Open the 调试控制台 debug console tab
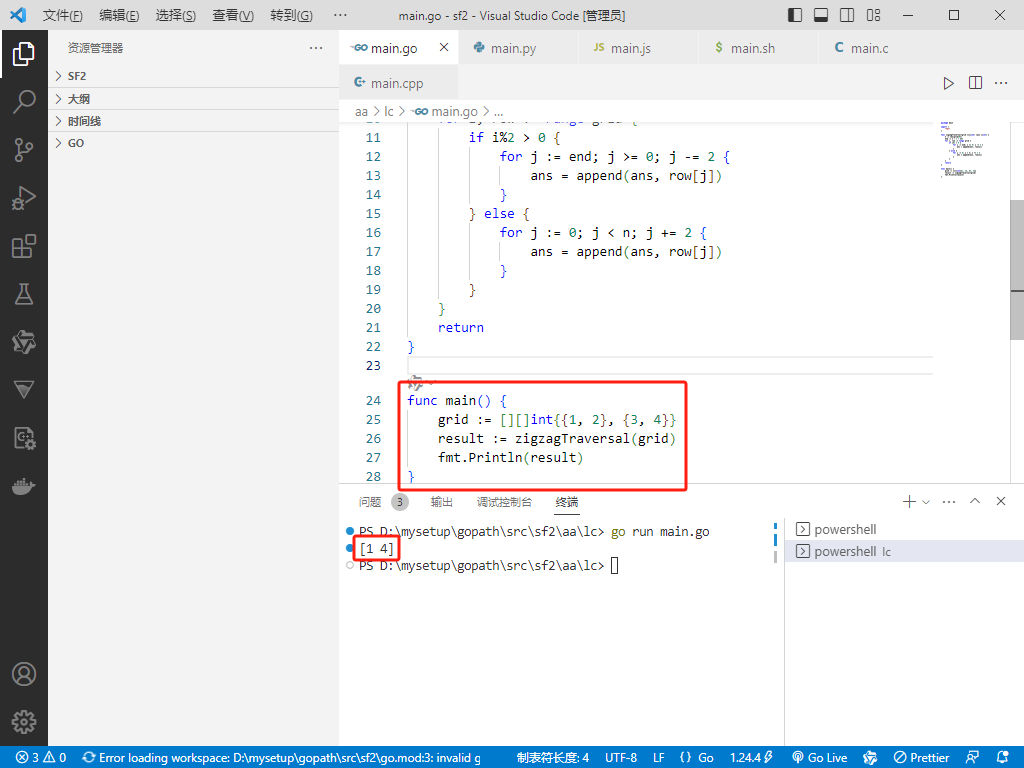Image resolution: width=1024 pixels, height=768 pixels. (x=504, y=502)
